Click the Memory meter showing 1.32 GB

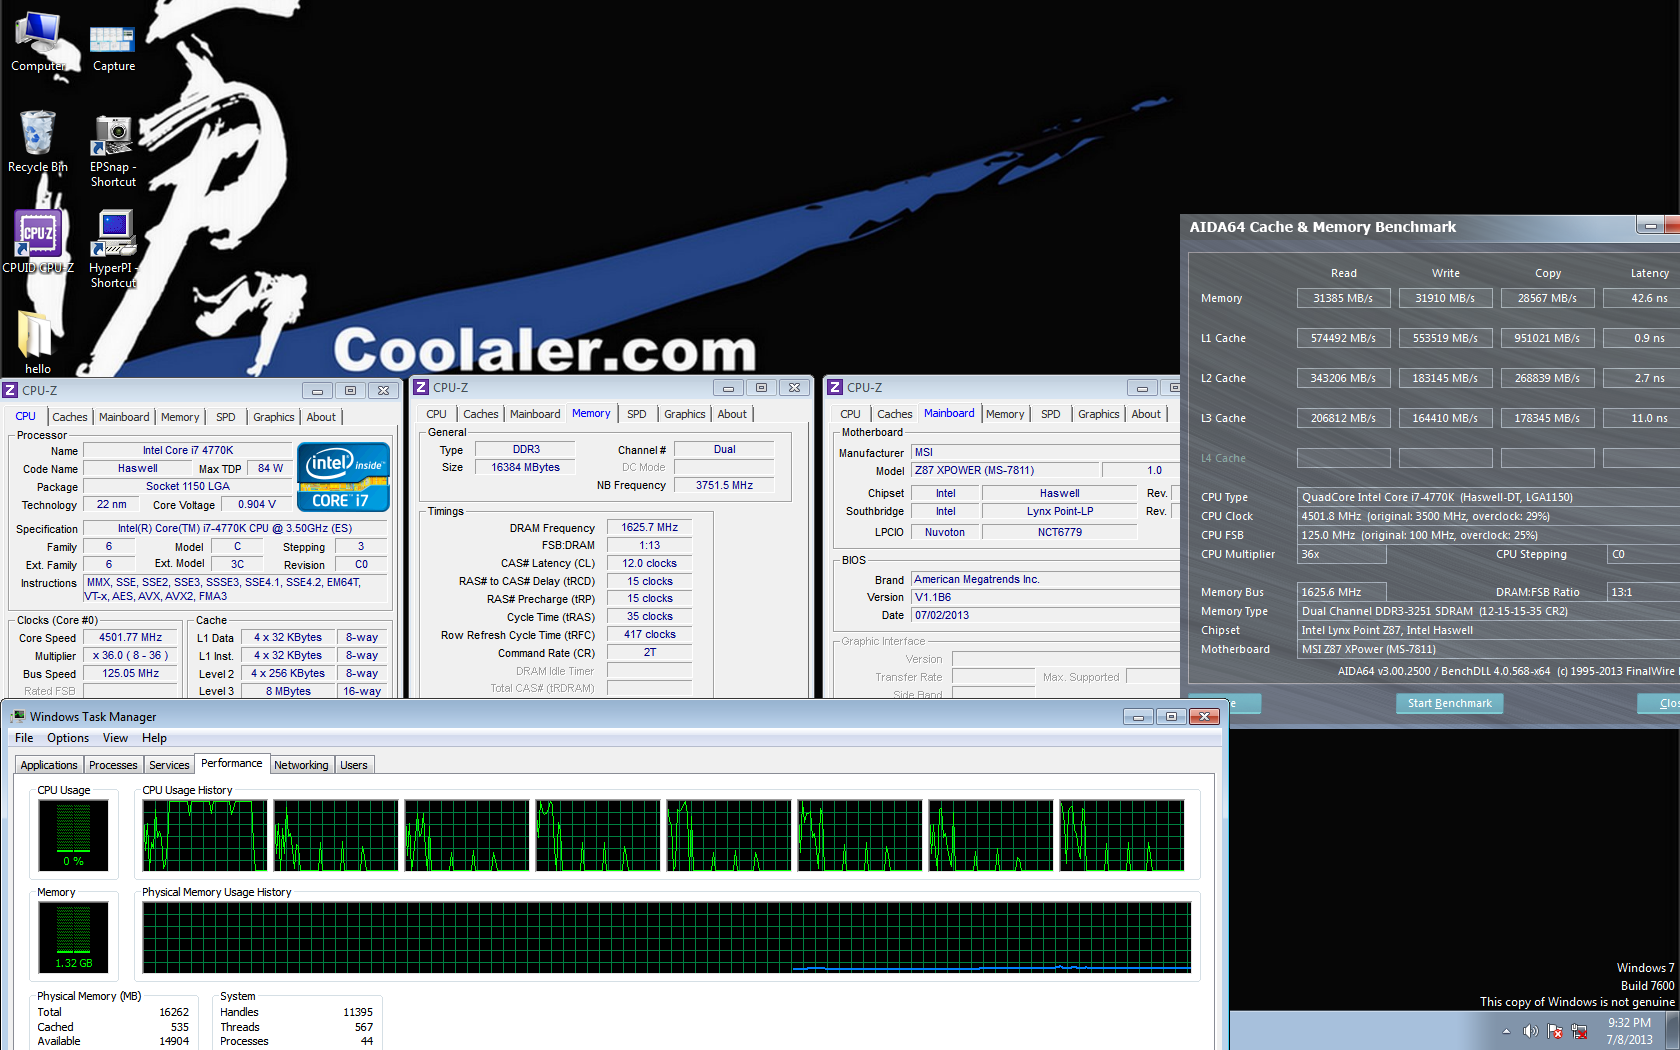[x=73, y=937]
